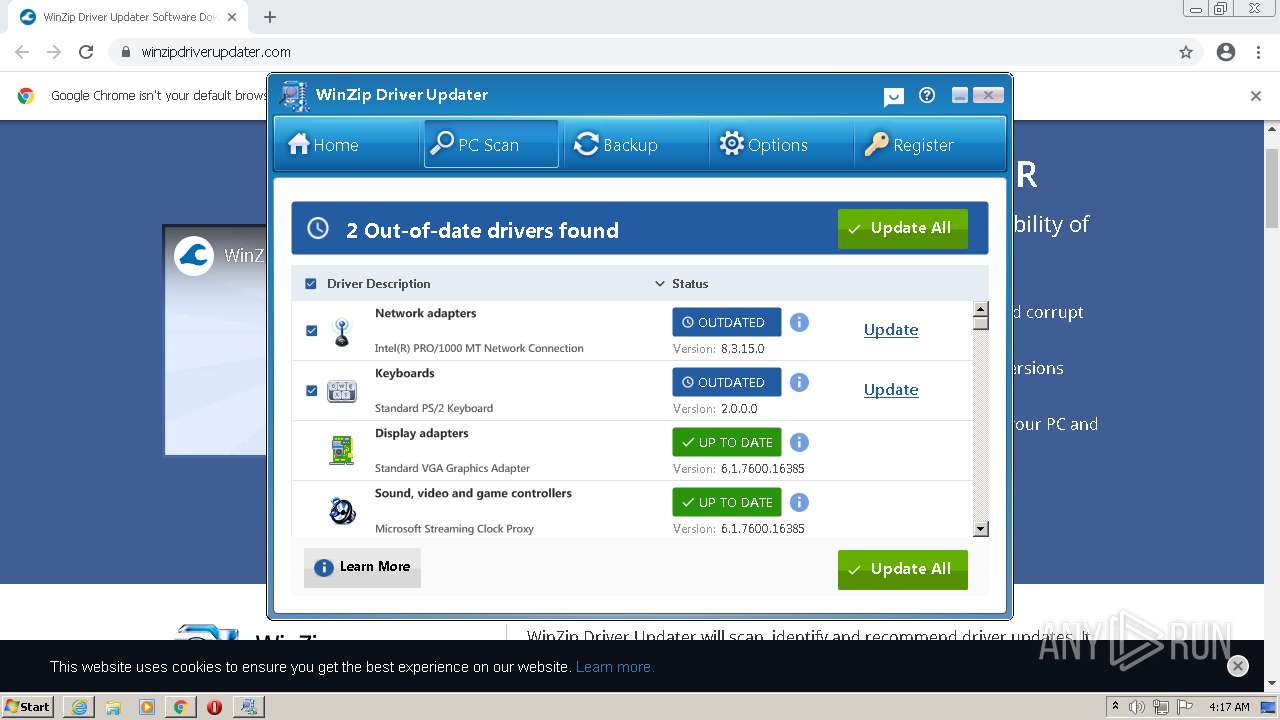This screenshot has width=1280, height=720.
Task: Click the WinZip Driver Updater title bar logo
Action: [294, 96]
